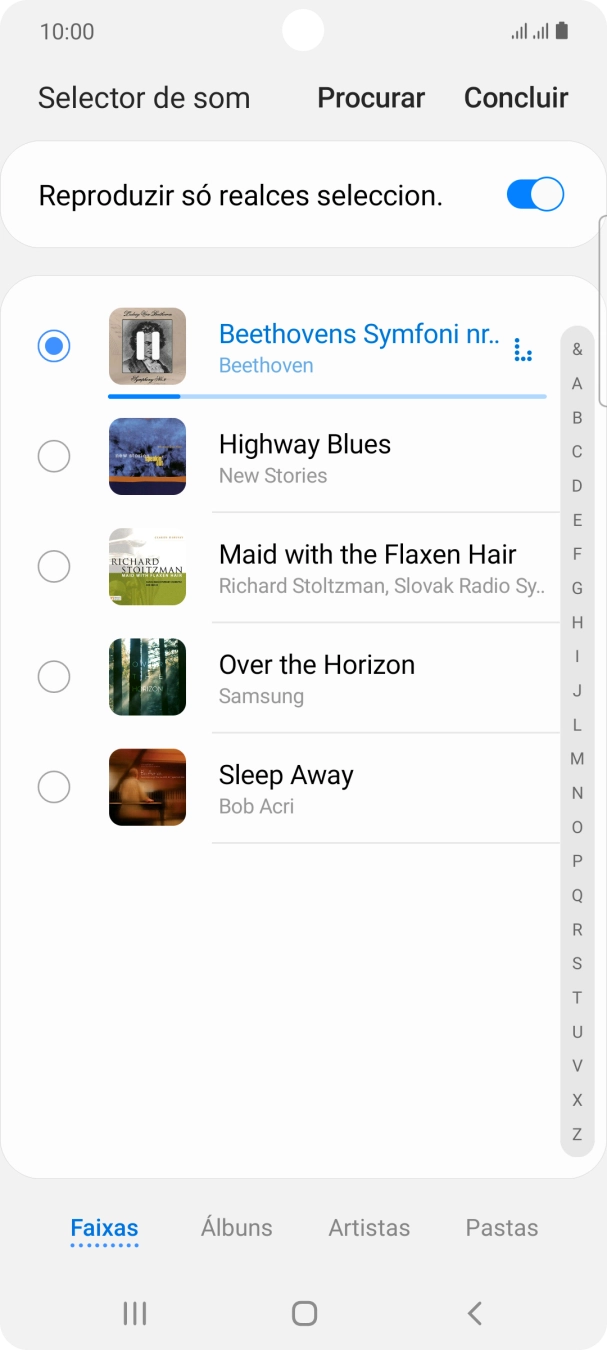Open Highway Blues album art
This screenshot has width=607, height=1350.
147,456
